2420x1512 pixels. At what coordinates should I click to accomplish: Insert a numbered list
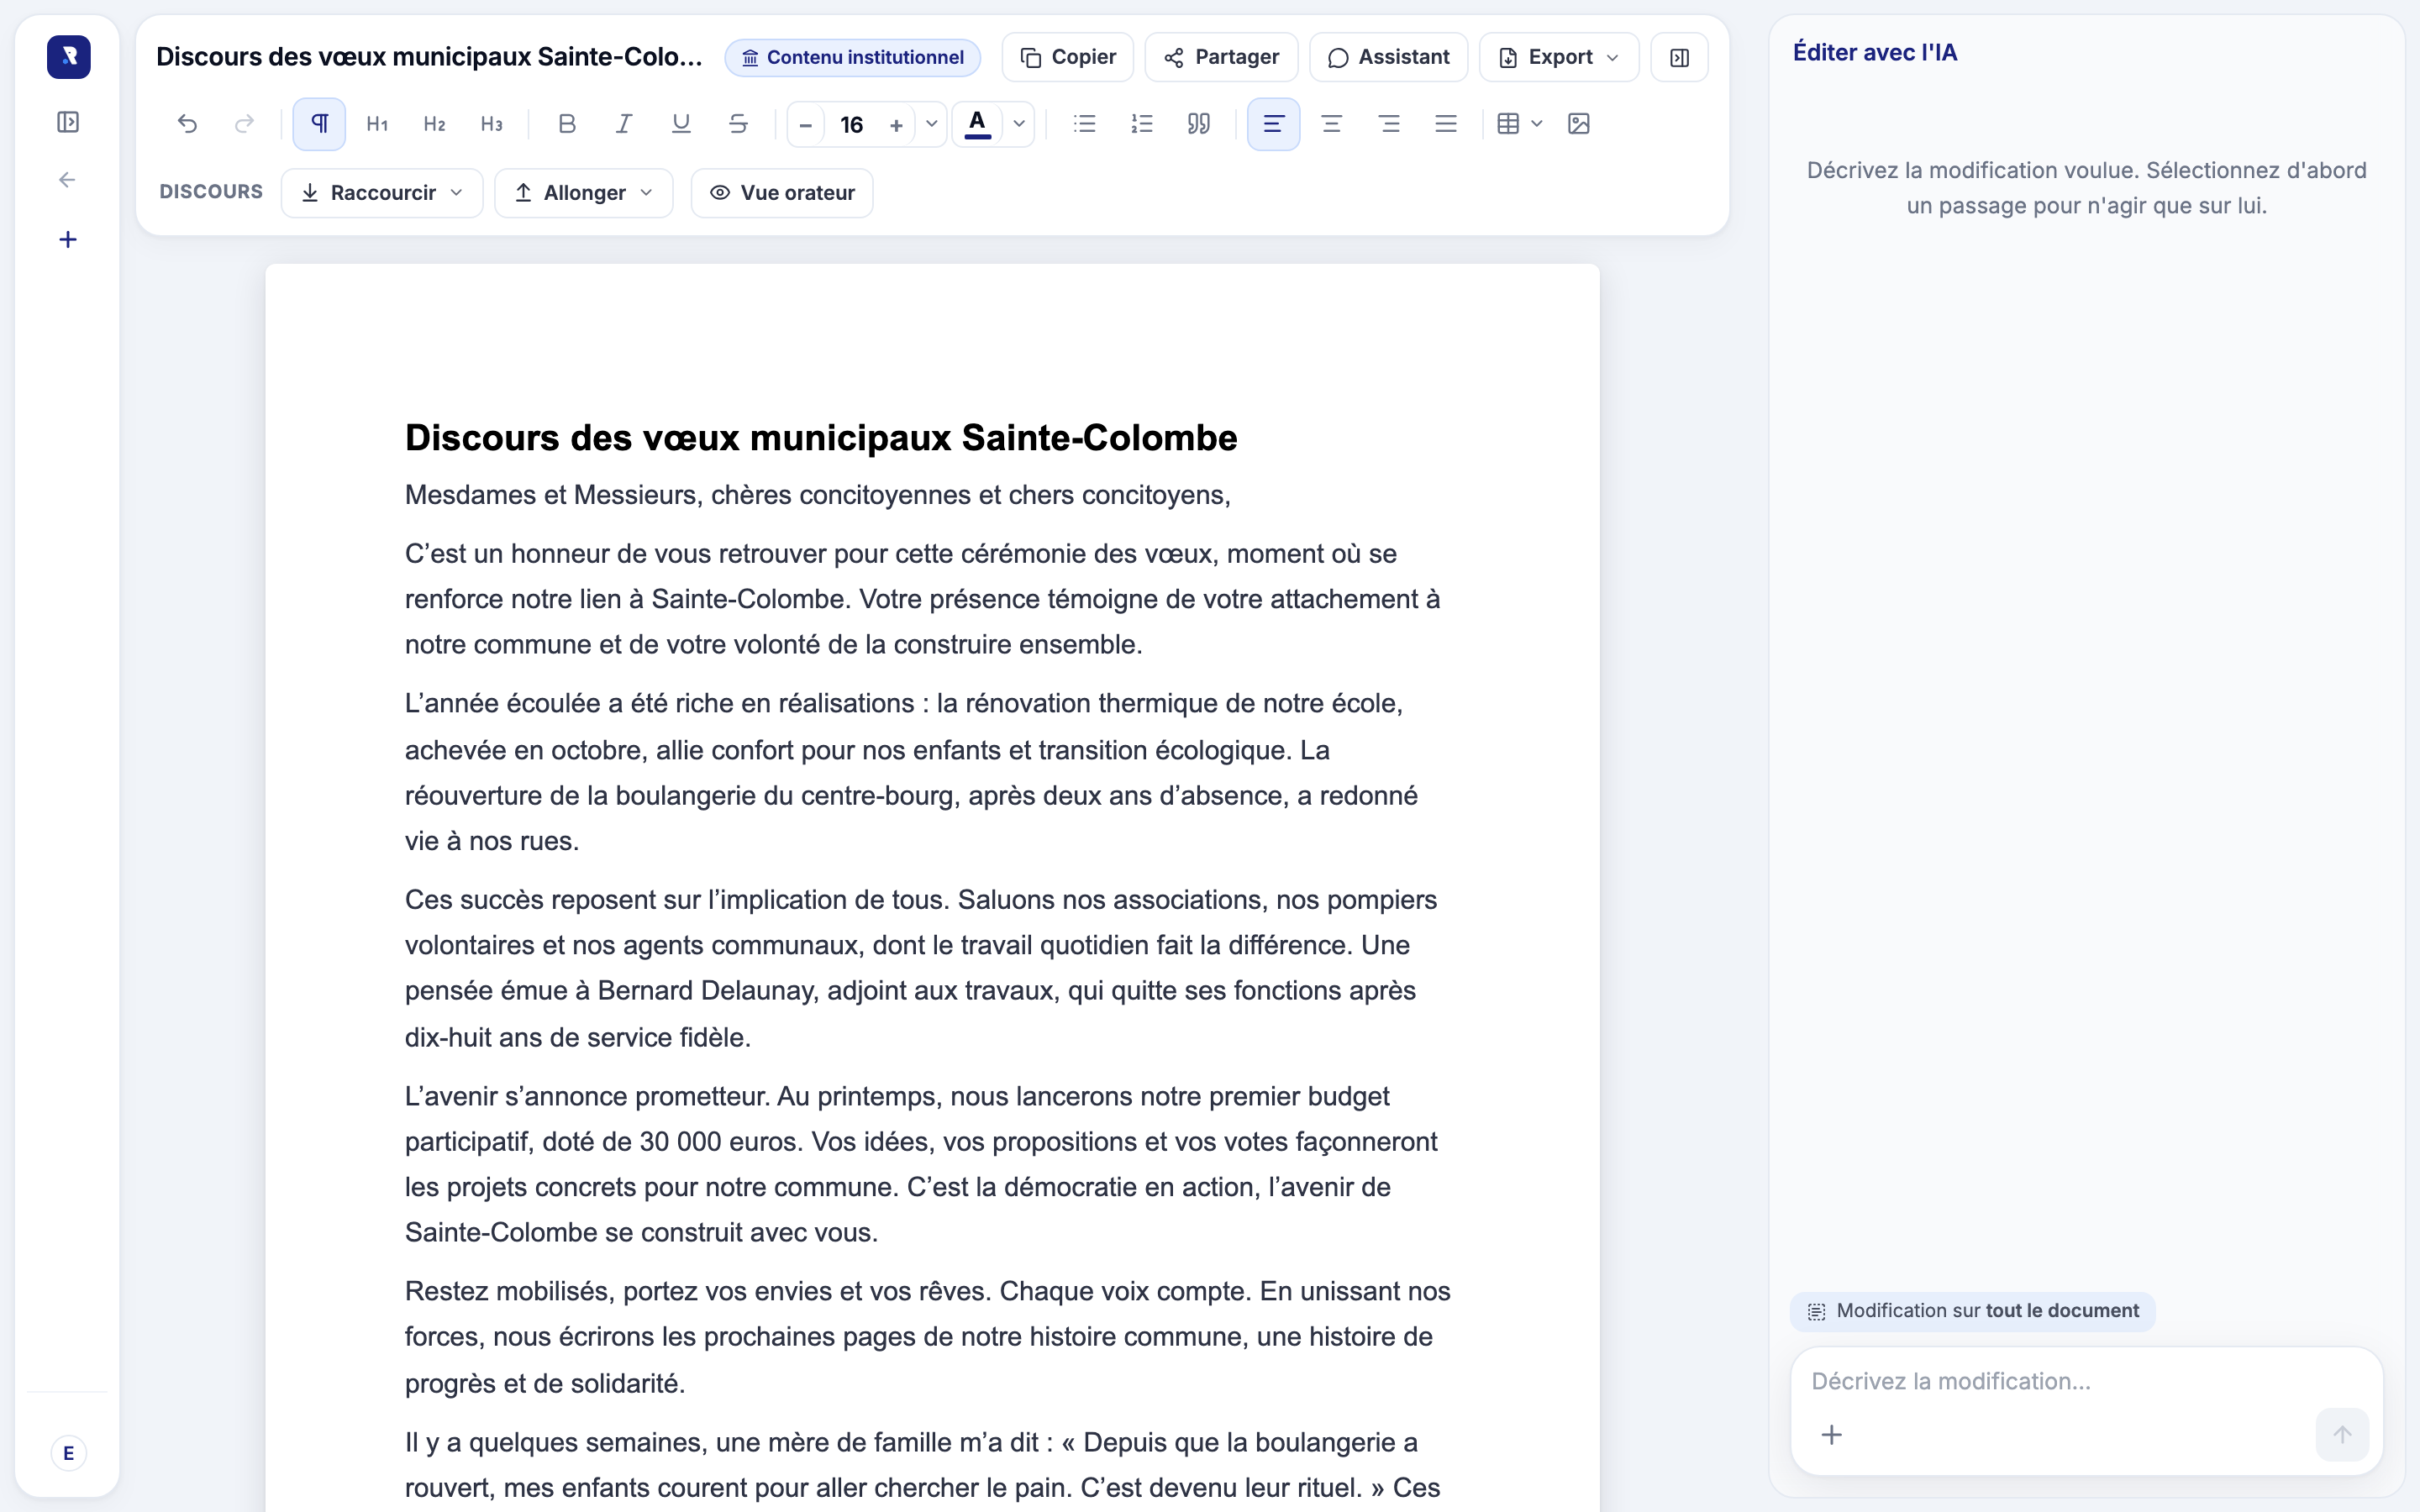[1142, 124]
